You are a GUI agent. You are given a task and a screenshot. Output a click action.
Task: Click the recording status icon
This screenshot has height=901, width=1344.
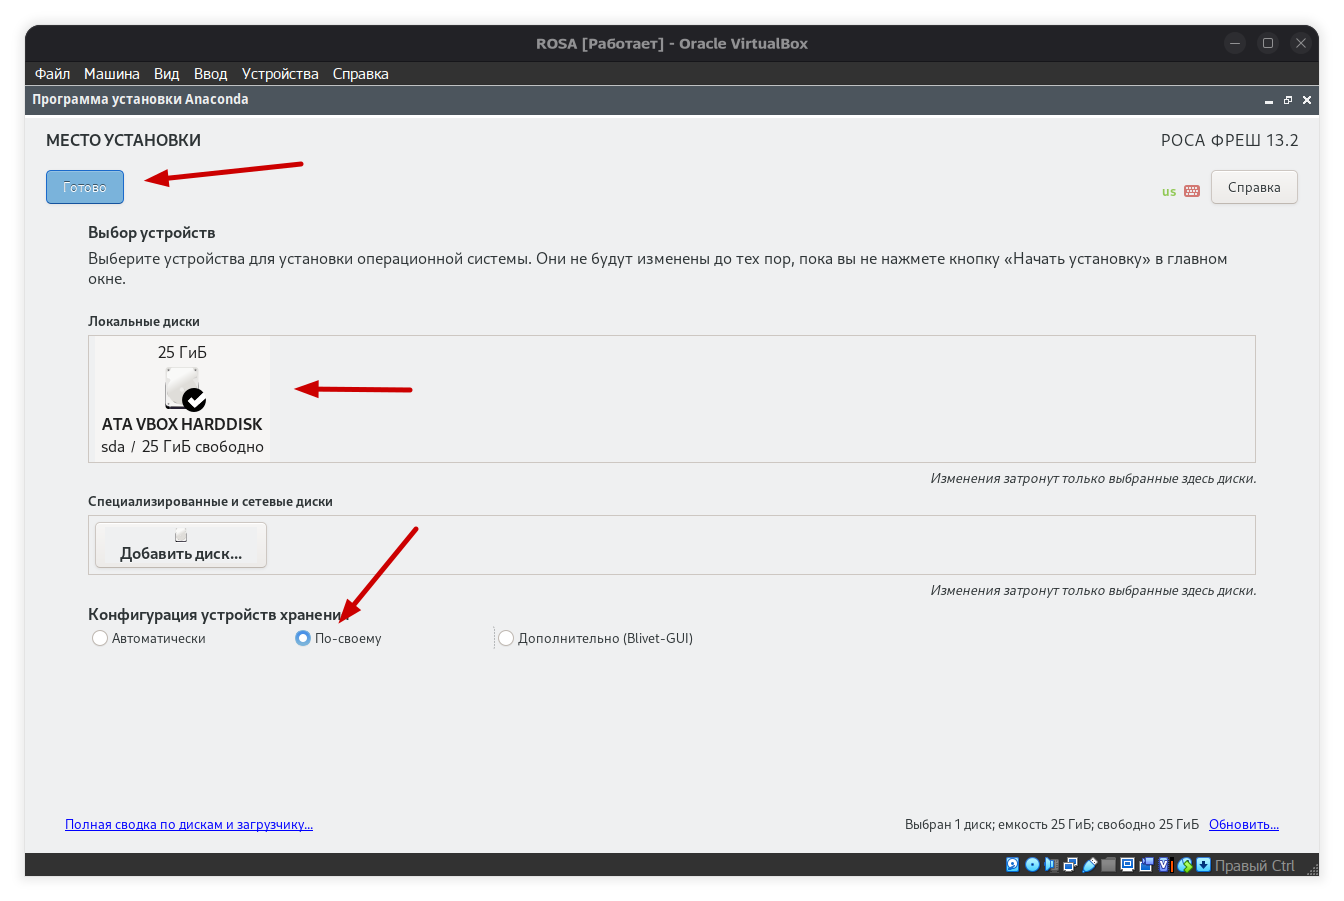pyautogui.click(x=1146, y=865)
